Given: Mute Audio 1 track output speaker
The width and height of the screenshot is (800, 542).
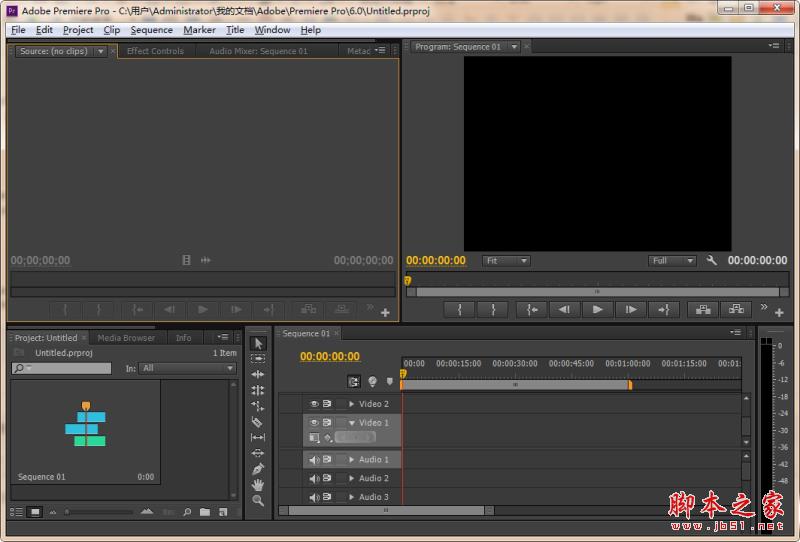Looking at the screenshot, I should click(x=314, y=460).
